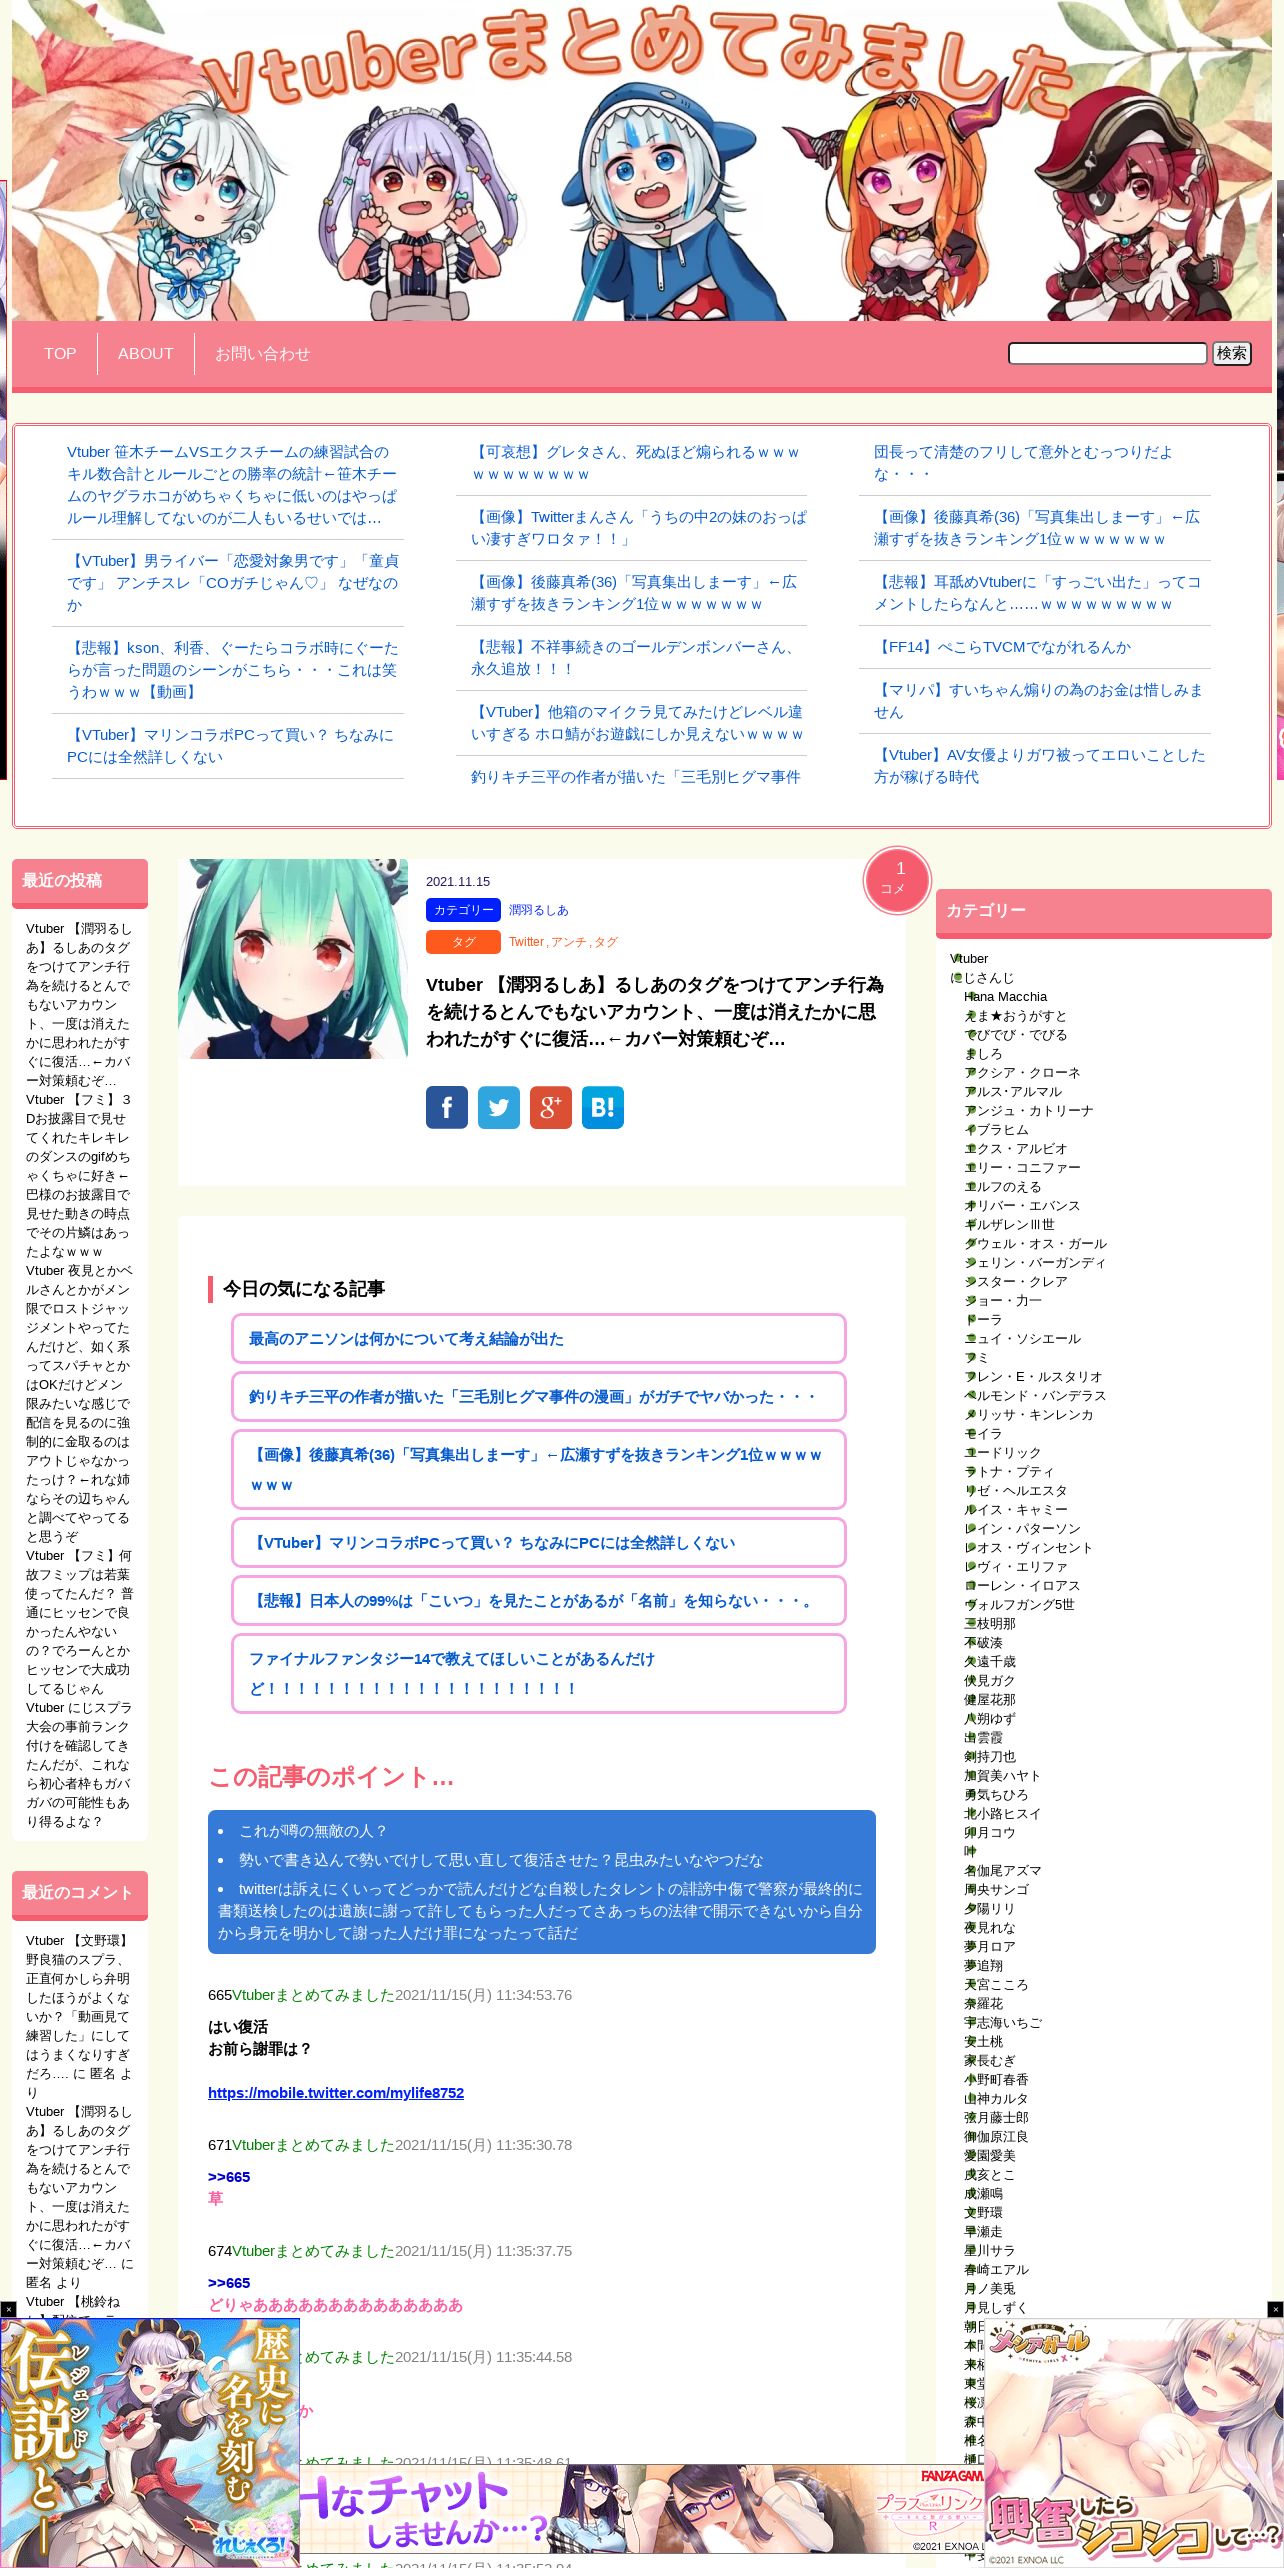Select アクシア・クローネ category
The image size is (1284, 2568).
point(1023,1072)
